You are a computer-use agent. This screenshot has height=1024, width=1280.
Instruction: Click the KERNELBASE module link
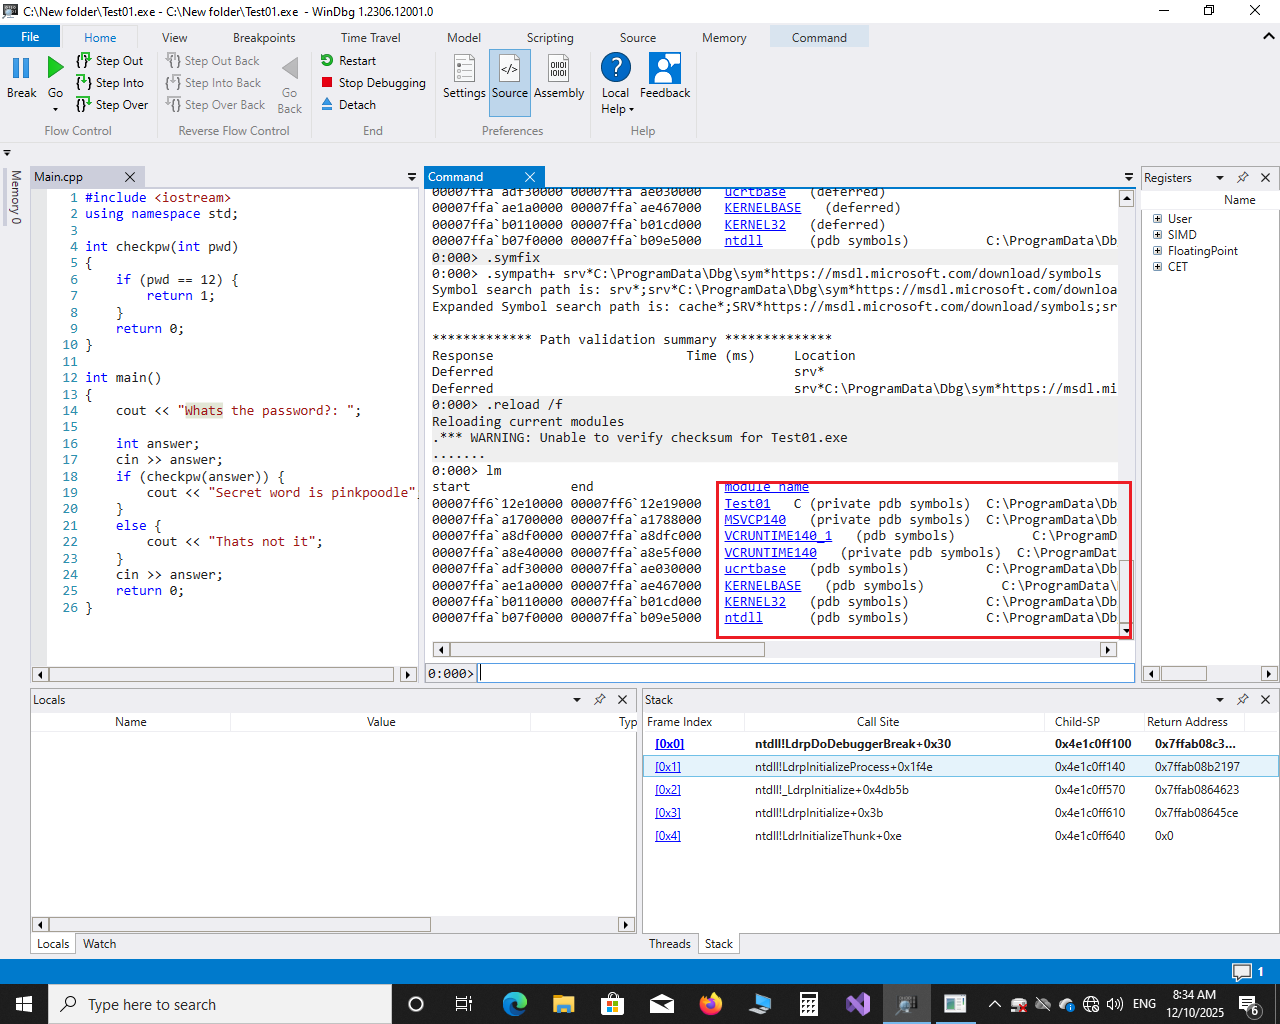point(762,586)
